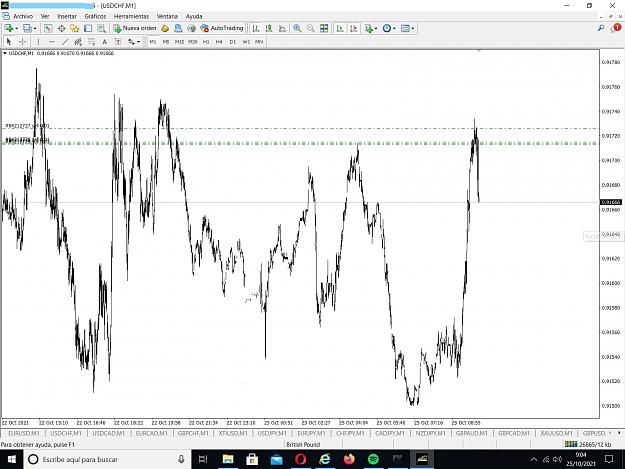Expand the Profiles dropdown arrow

[x=35, y=28]
